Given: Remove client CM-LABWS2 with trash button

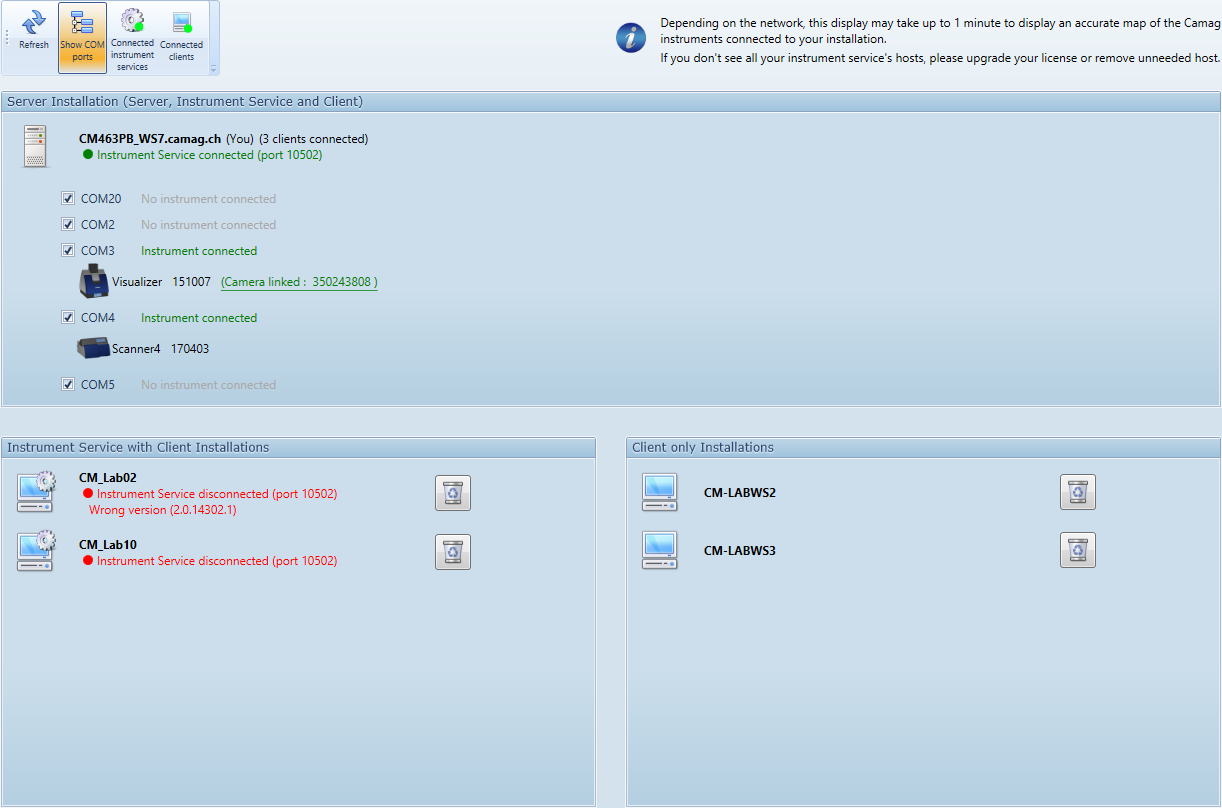Looking at the screenshot, I should point(1078,492).
